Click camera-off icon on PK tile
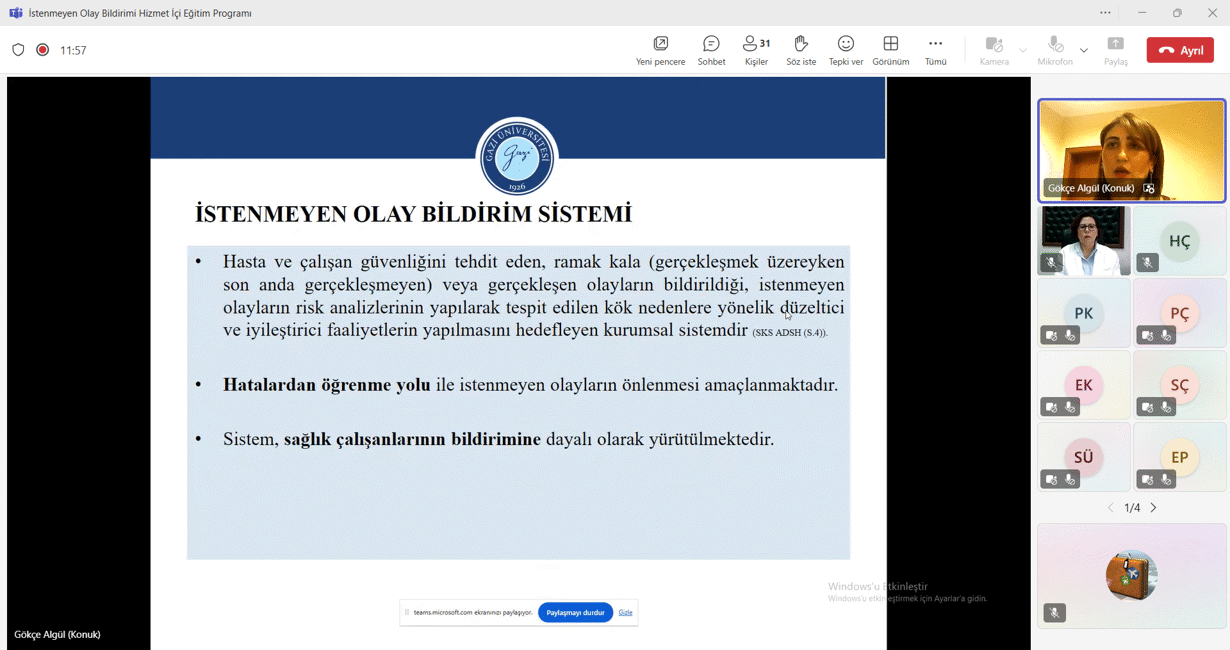The image size is (1230, 650). (1051, 337)
